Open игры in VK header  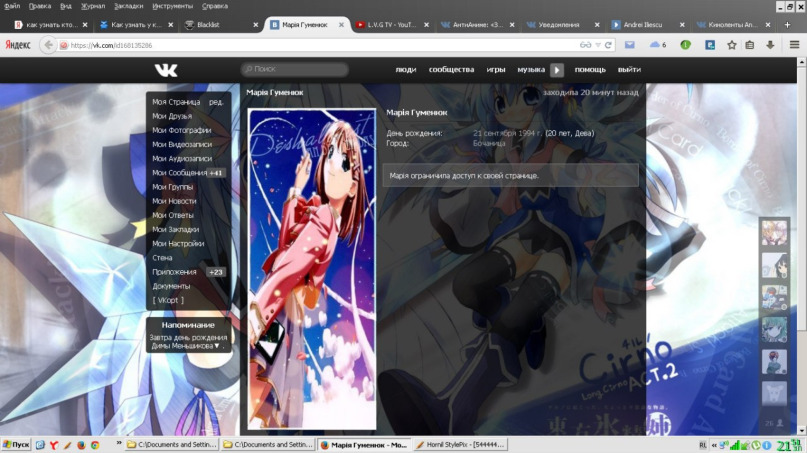click(x=496, y=69)
